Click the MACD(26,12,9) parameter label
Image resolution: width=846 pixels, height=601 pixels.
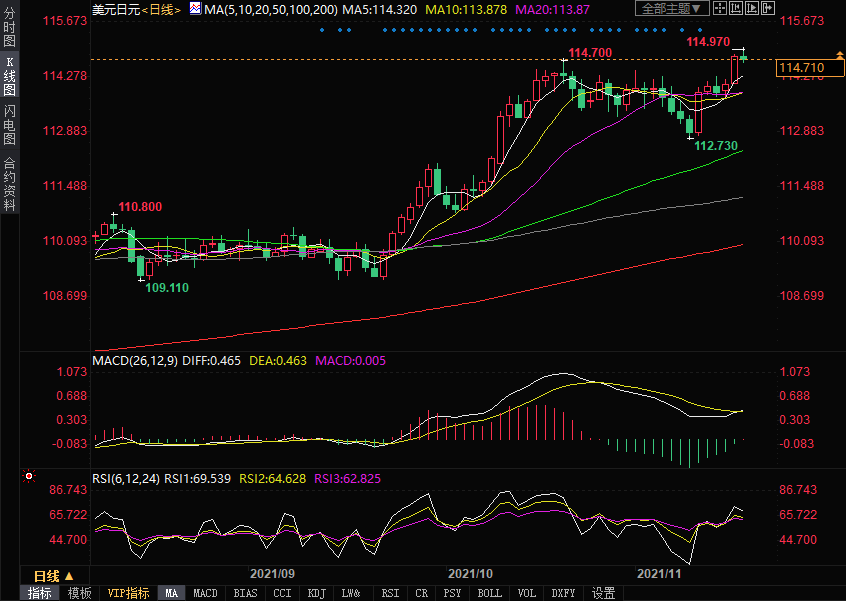134,360
